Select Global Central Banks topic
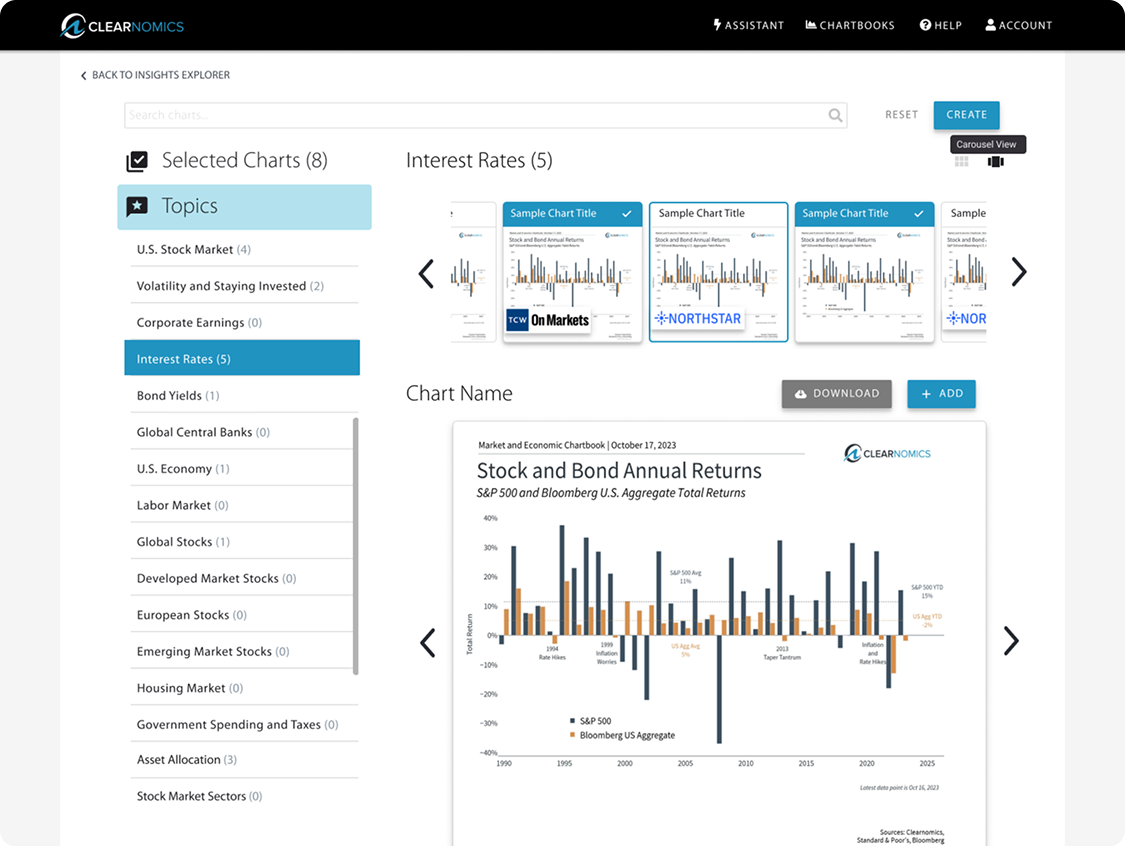 tap(241, 432)
